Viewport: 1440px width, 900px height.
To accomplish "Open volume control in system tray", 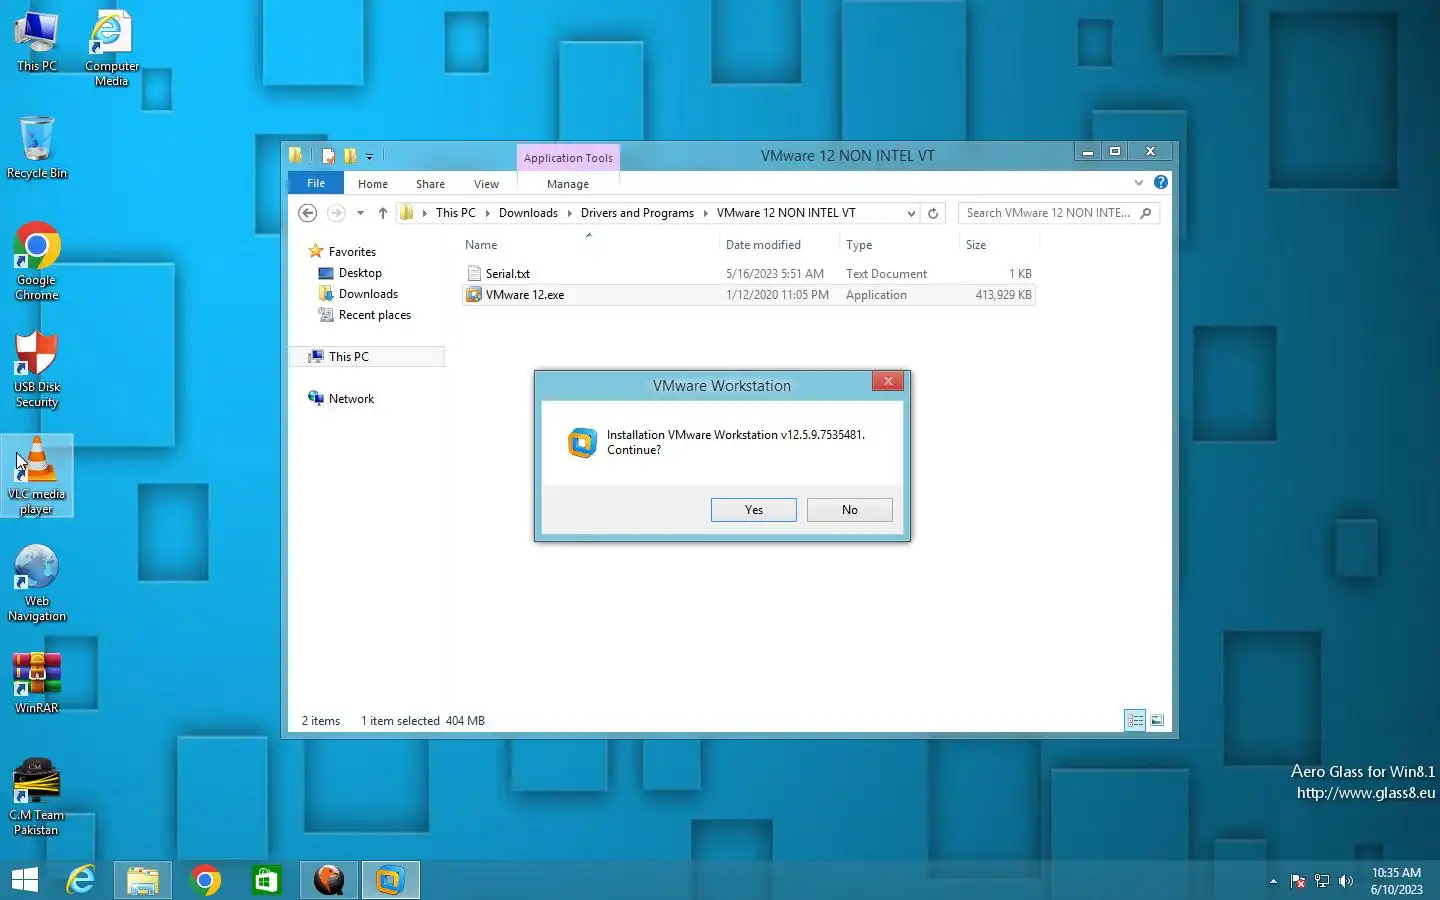I will 1346,881.
